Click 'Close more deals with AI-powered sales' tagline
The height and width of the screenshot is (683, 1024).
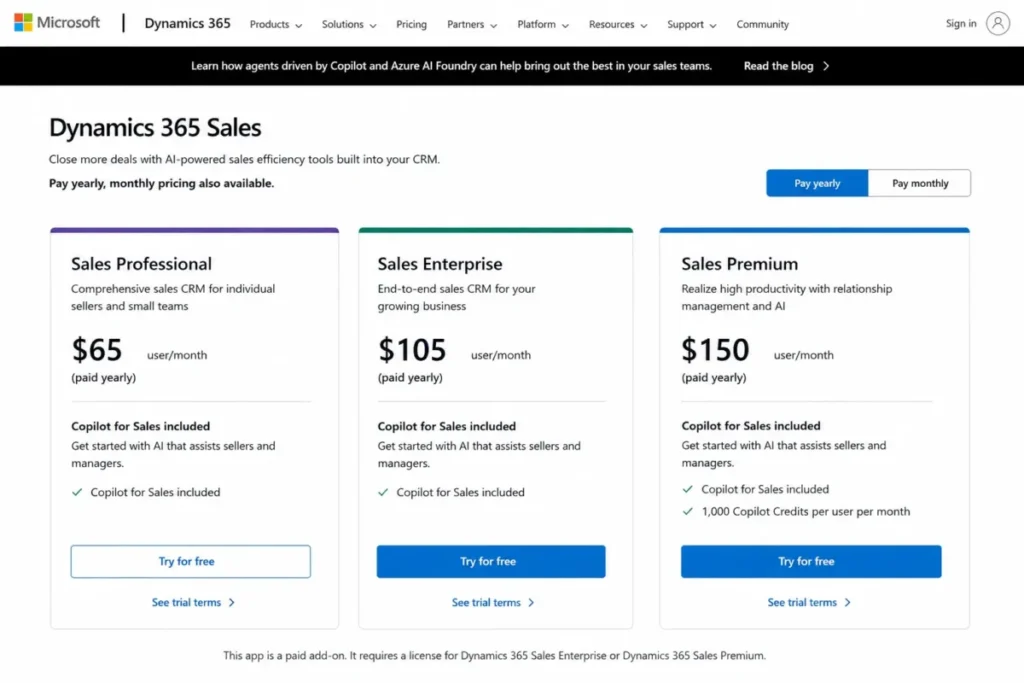click(244, 159)
